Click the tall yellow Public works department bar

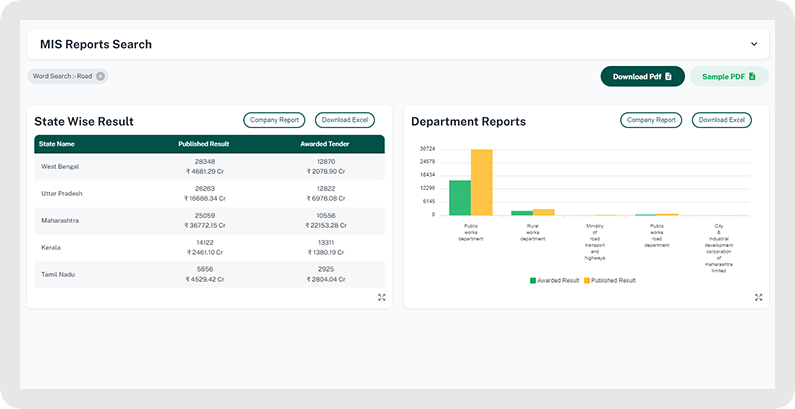[482, 182]
